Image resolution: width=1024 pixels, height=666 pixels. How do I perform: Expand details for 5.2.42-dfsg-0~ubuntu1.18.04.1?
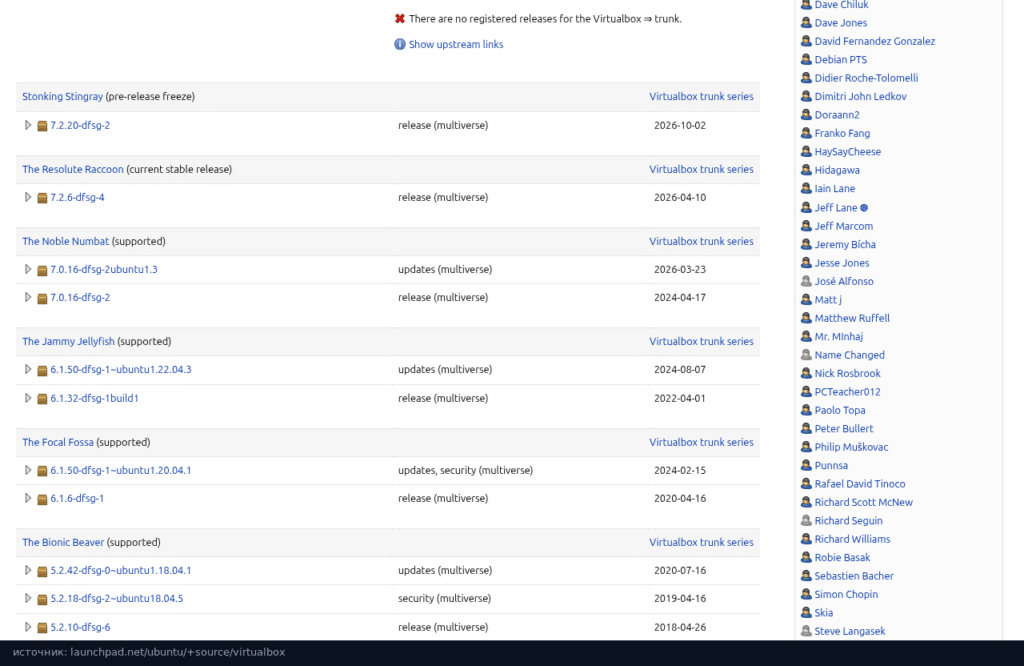coord(27,570)
